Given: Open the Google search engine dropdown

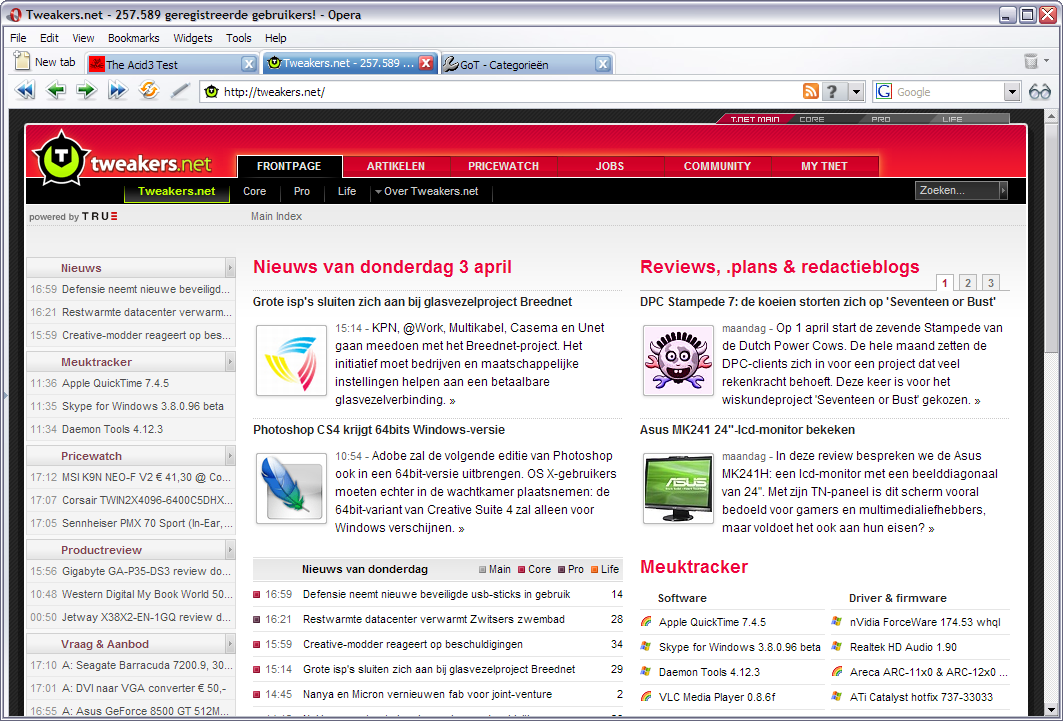Looking at the screenshot, I should click(1012, 91).
